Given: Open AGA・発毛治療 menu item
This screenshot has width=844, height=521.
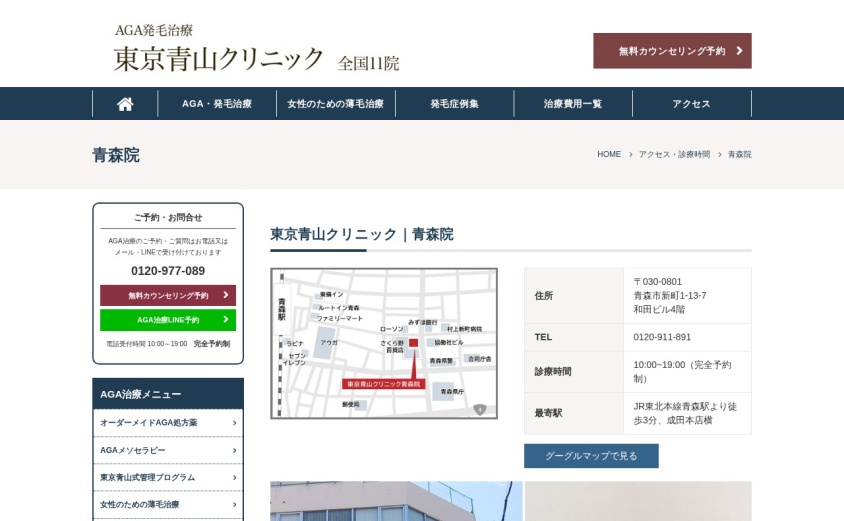Looking at the screenshot, I should tap(217, 104).
